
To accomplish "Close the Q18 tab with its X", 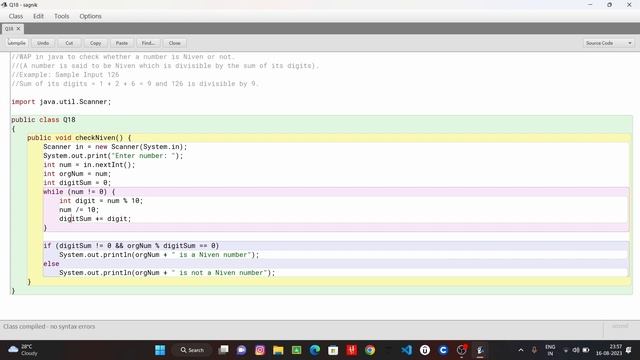I will coord(18,29).
